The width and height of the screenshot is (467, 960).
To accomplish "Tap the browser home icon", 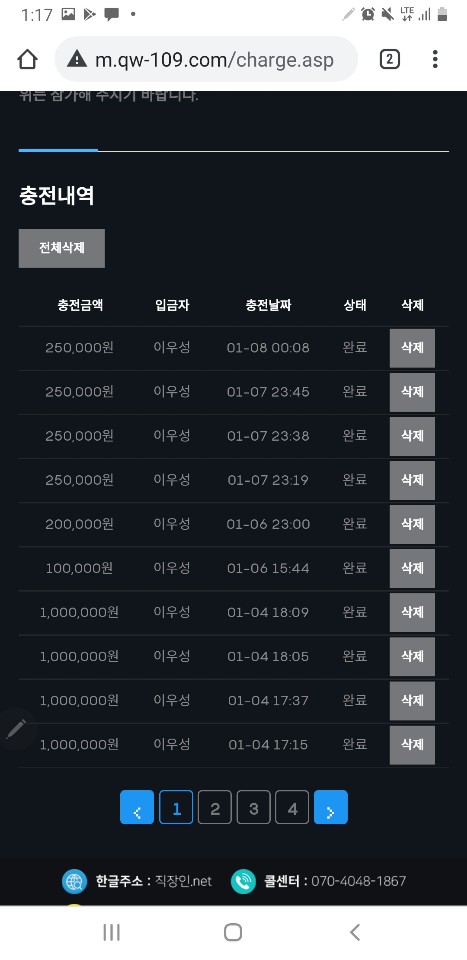I will pyautogui.click(x=28, y=59).
